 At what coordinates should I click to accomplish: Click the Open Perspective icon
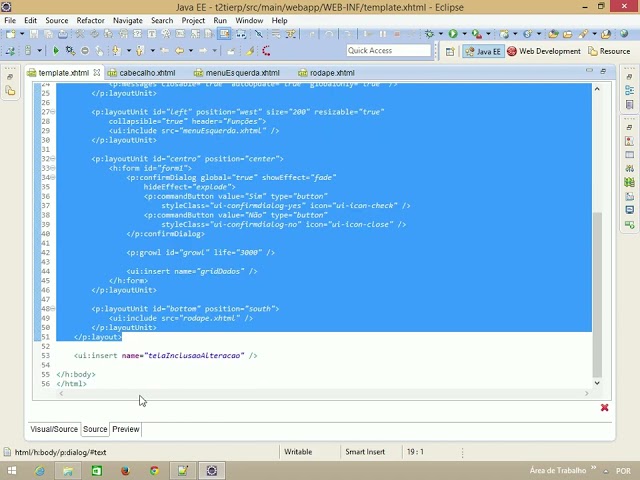[450, 51]
